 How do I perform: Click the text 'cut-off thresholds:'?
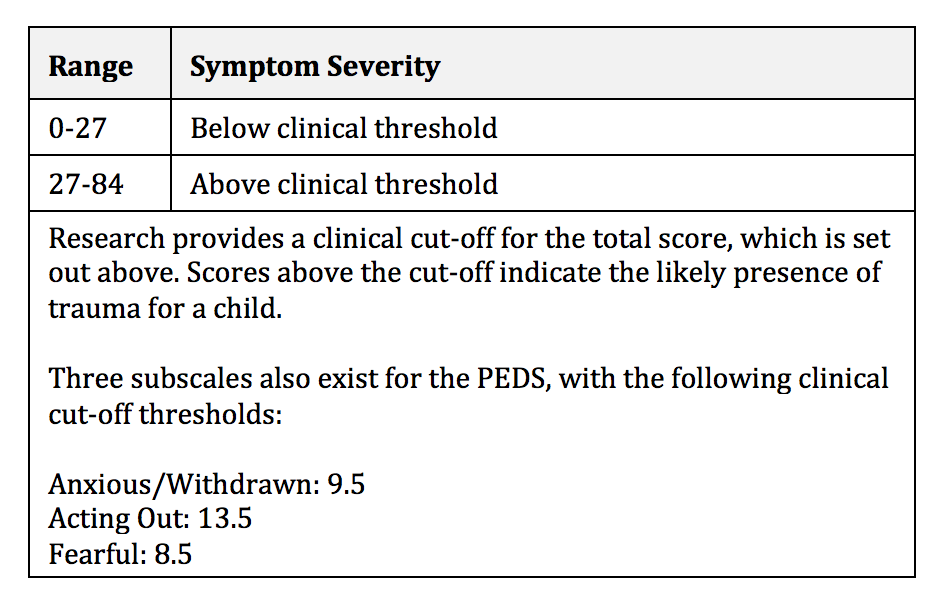(x=165, y=414)
